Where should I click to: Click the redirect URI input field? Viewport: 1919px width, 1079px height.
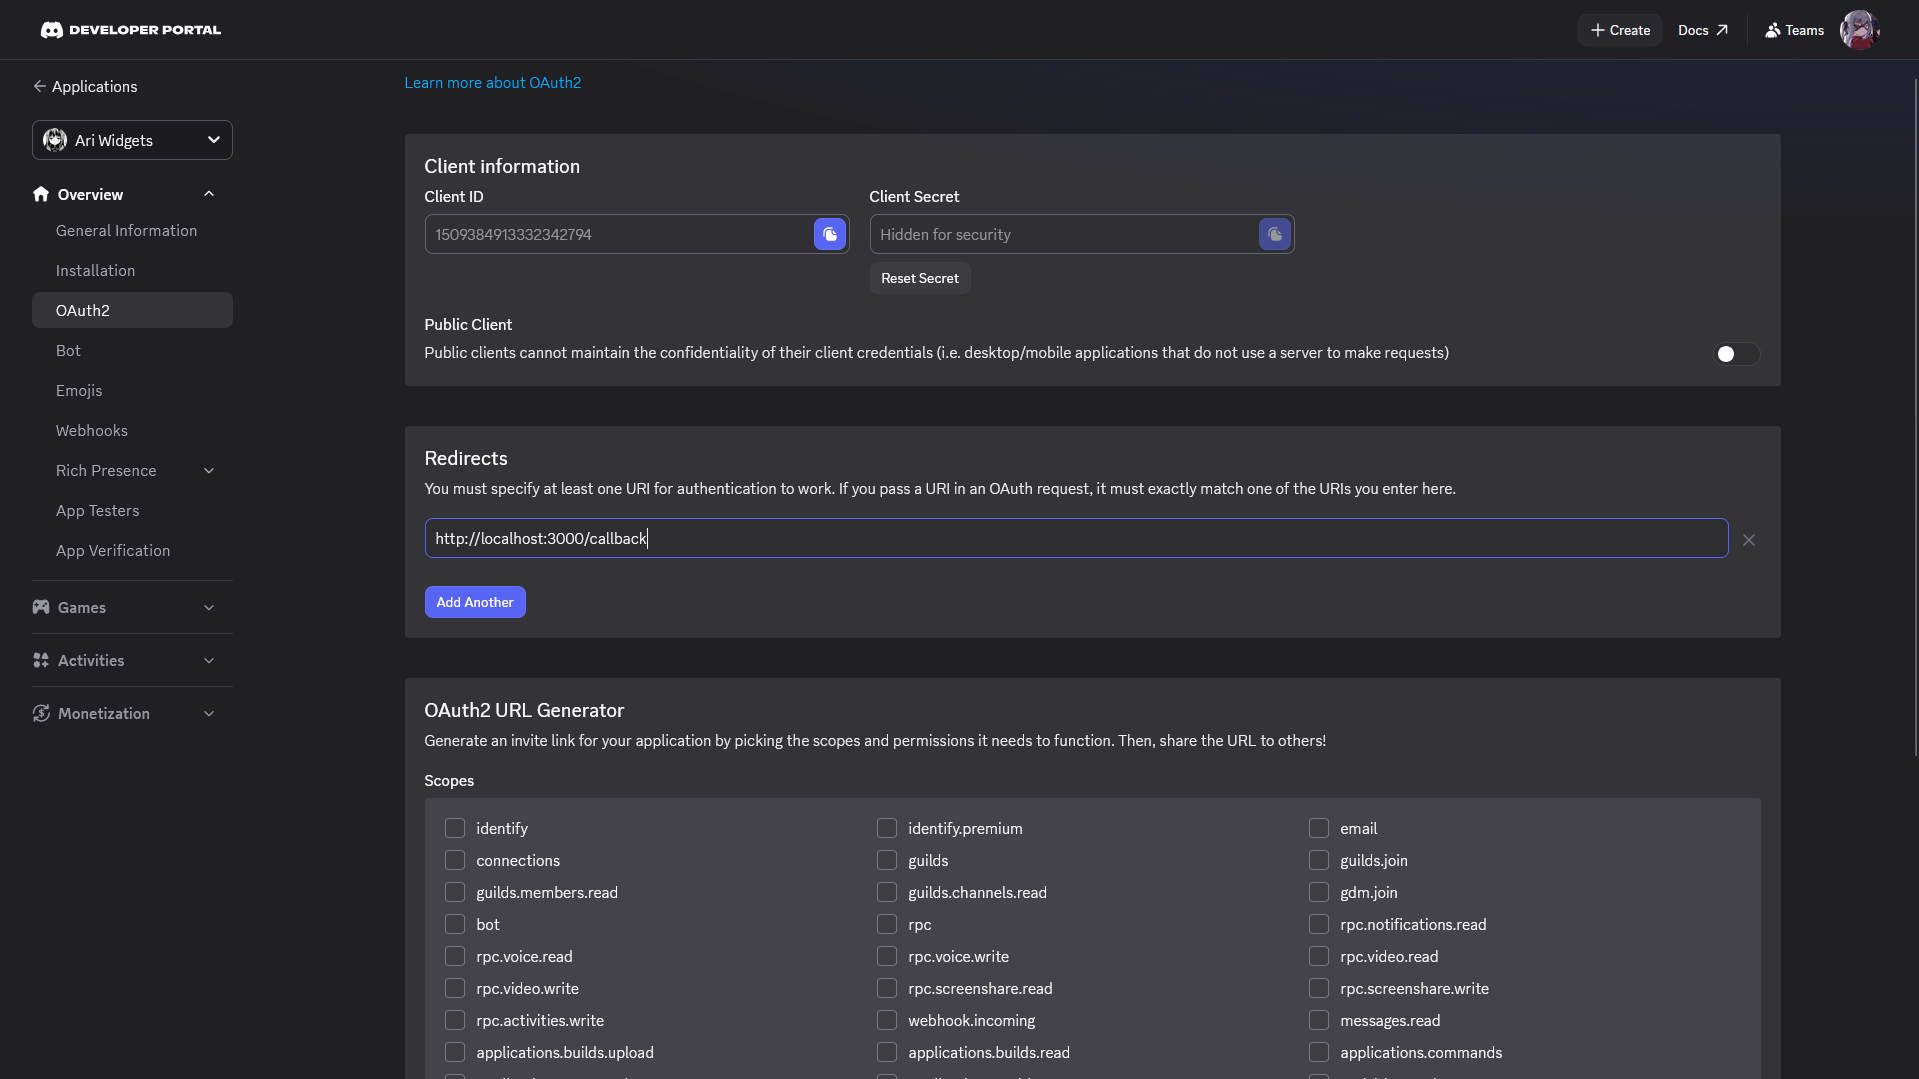coord(1076,538)
